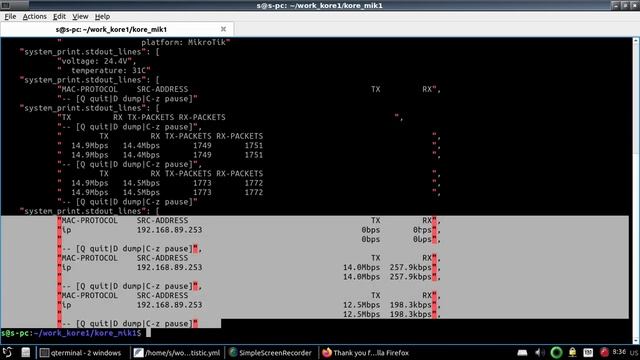Open the window menu icon in title bar
This screenshot has height=360, width=640.
point(6,5)
